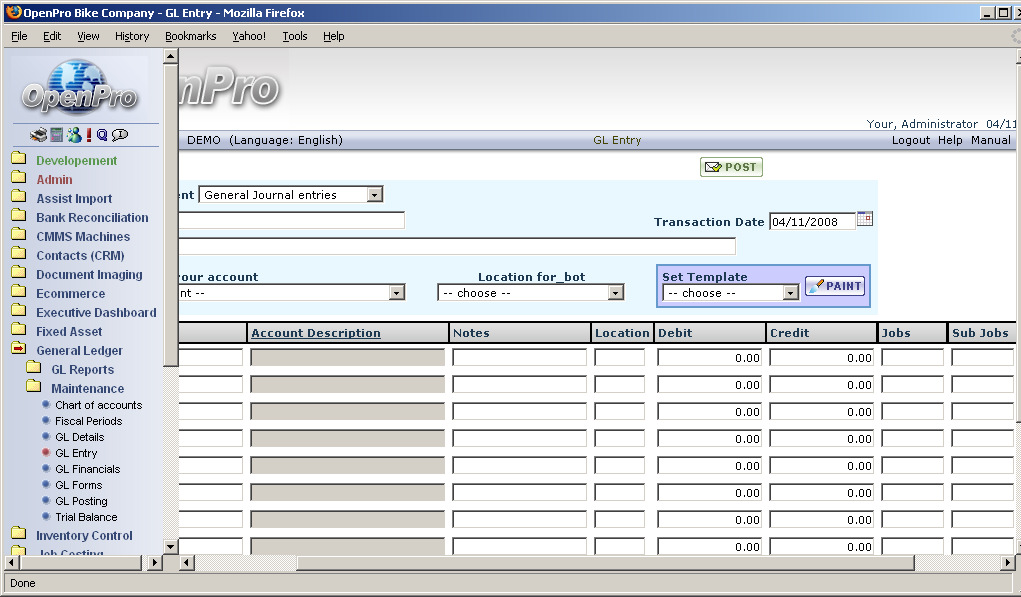Select Chart of accounts in Maintenance
The width and height of the screenshot is (1021, 597).
pyautogui.click(x=98, y=405)
